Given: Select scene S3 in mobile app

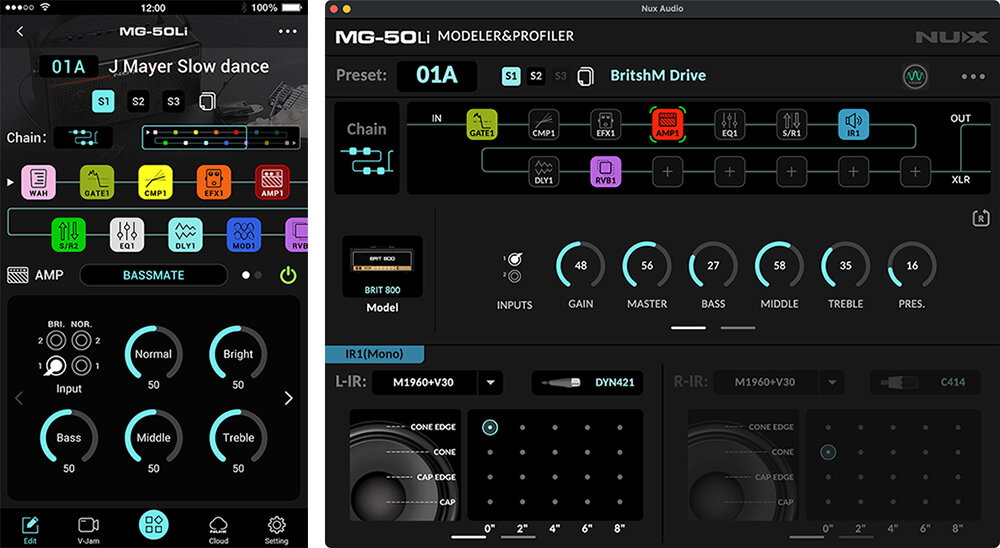Looking at the screenshot, I should pyautogui.click(x=174, y=101).
